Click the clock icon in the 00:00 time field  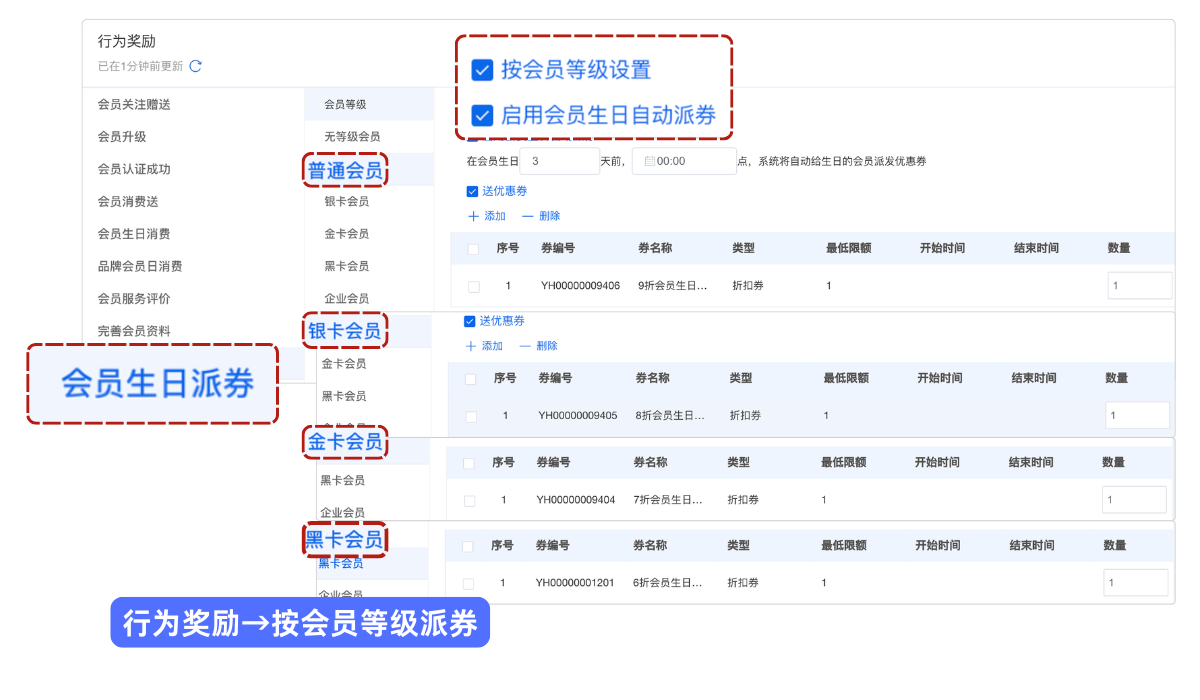649,161
